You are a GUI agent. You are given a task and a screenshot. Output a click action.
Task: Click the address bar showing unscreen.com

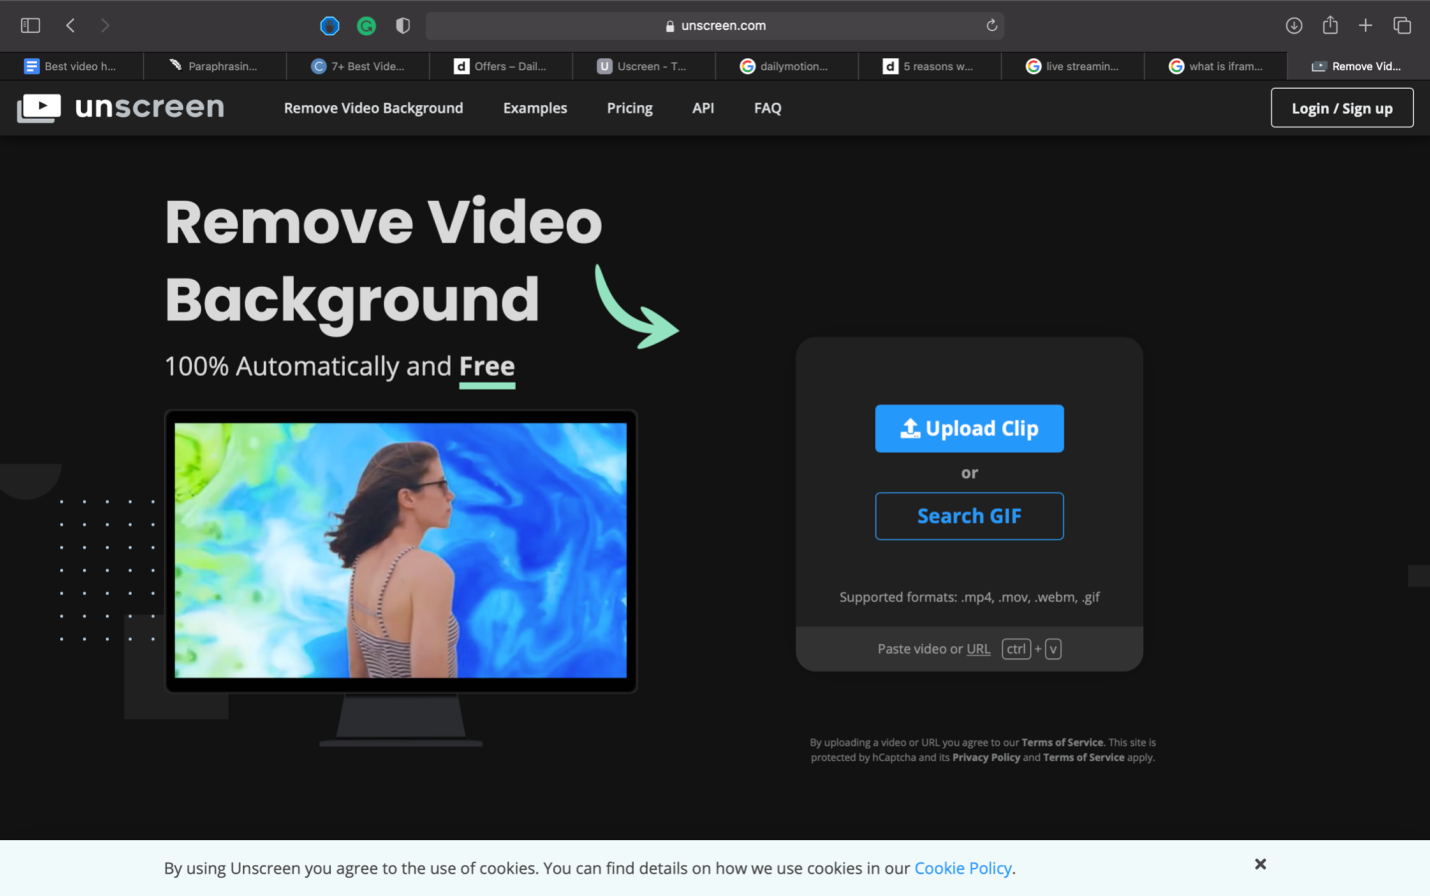tap(715, 25)
